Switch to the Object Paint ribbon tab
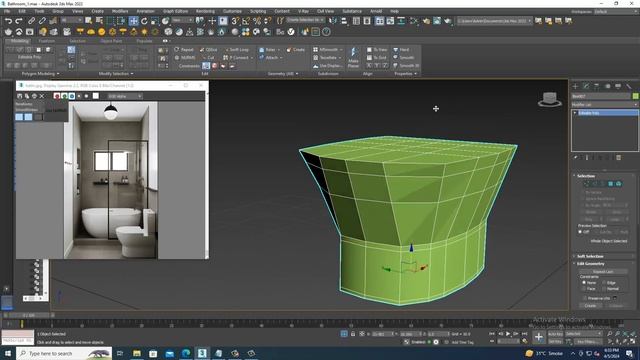The height and width of the screenshot is (360, 640). click(111, 41)
